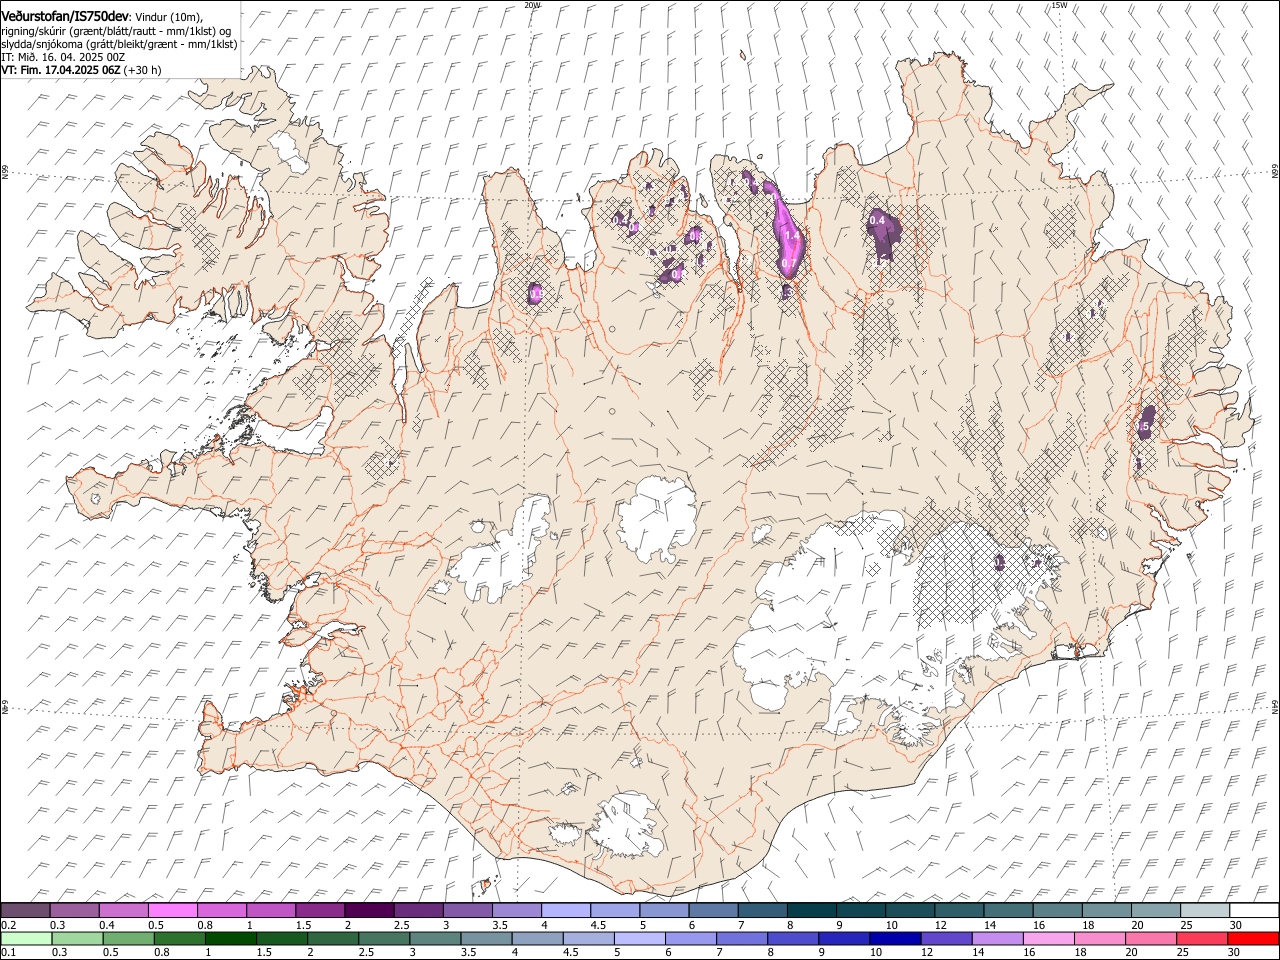
Task: Select snow legend swatch between 0.2 and 0.3
Action: 25,910
